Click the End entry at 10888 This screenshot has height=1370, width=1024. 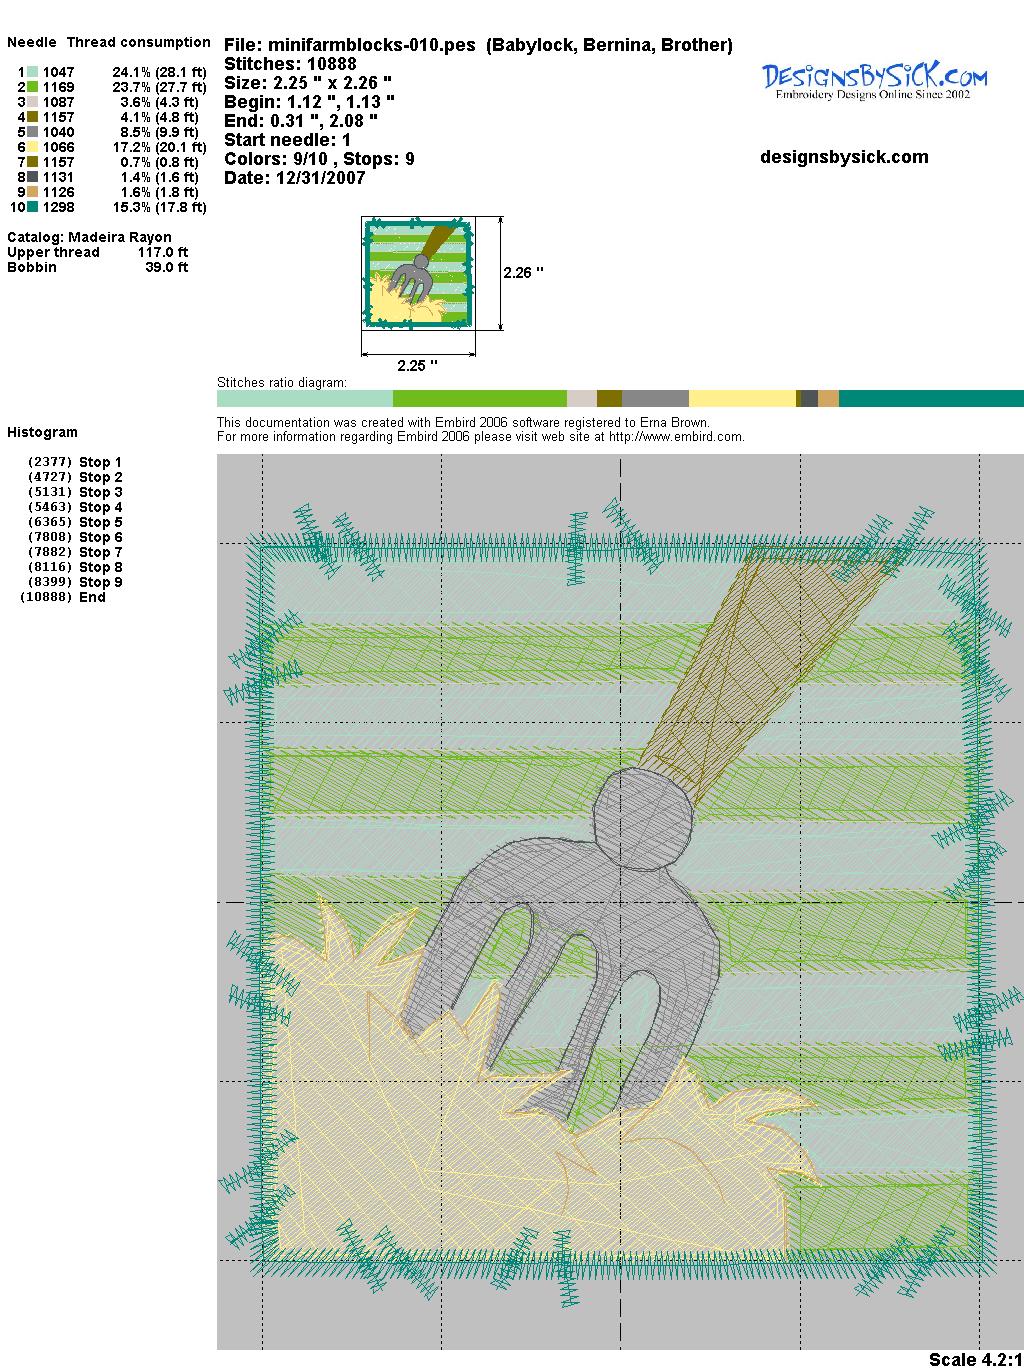tap(92, 597)
